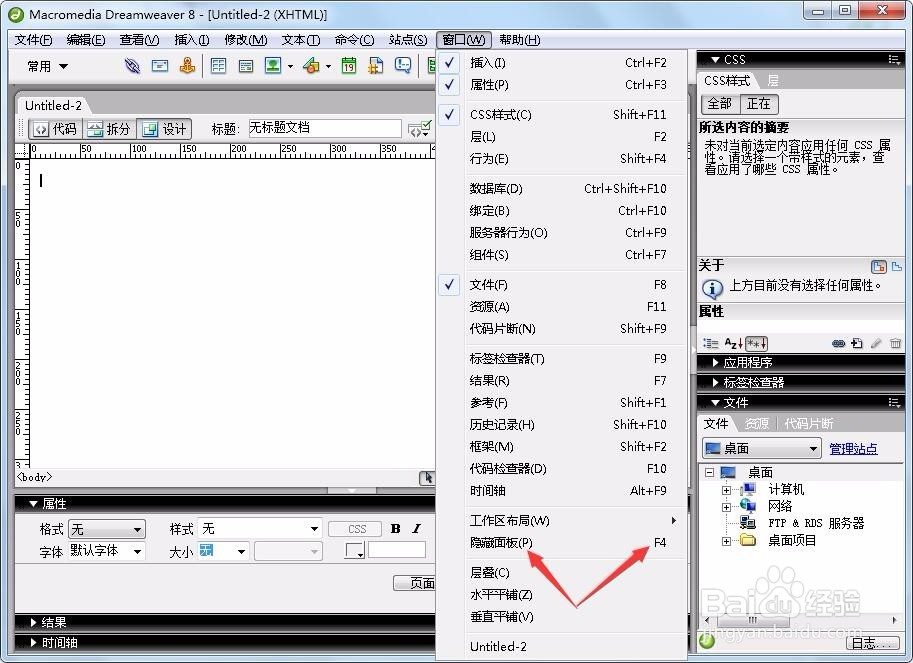The height and width of the screenshot is (663, 913).
Task: Click the 正在 button in CSS panel
Action: (759, 104)
